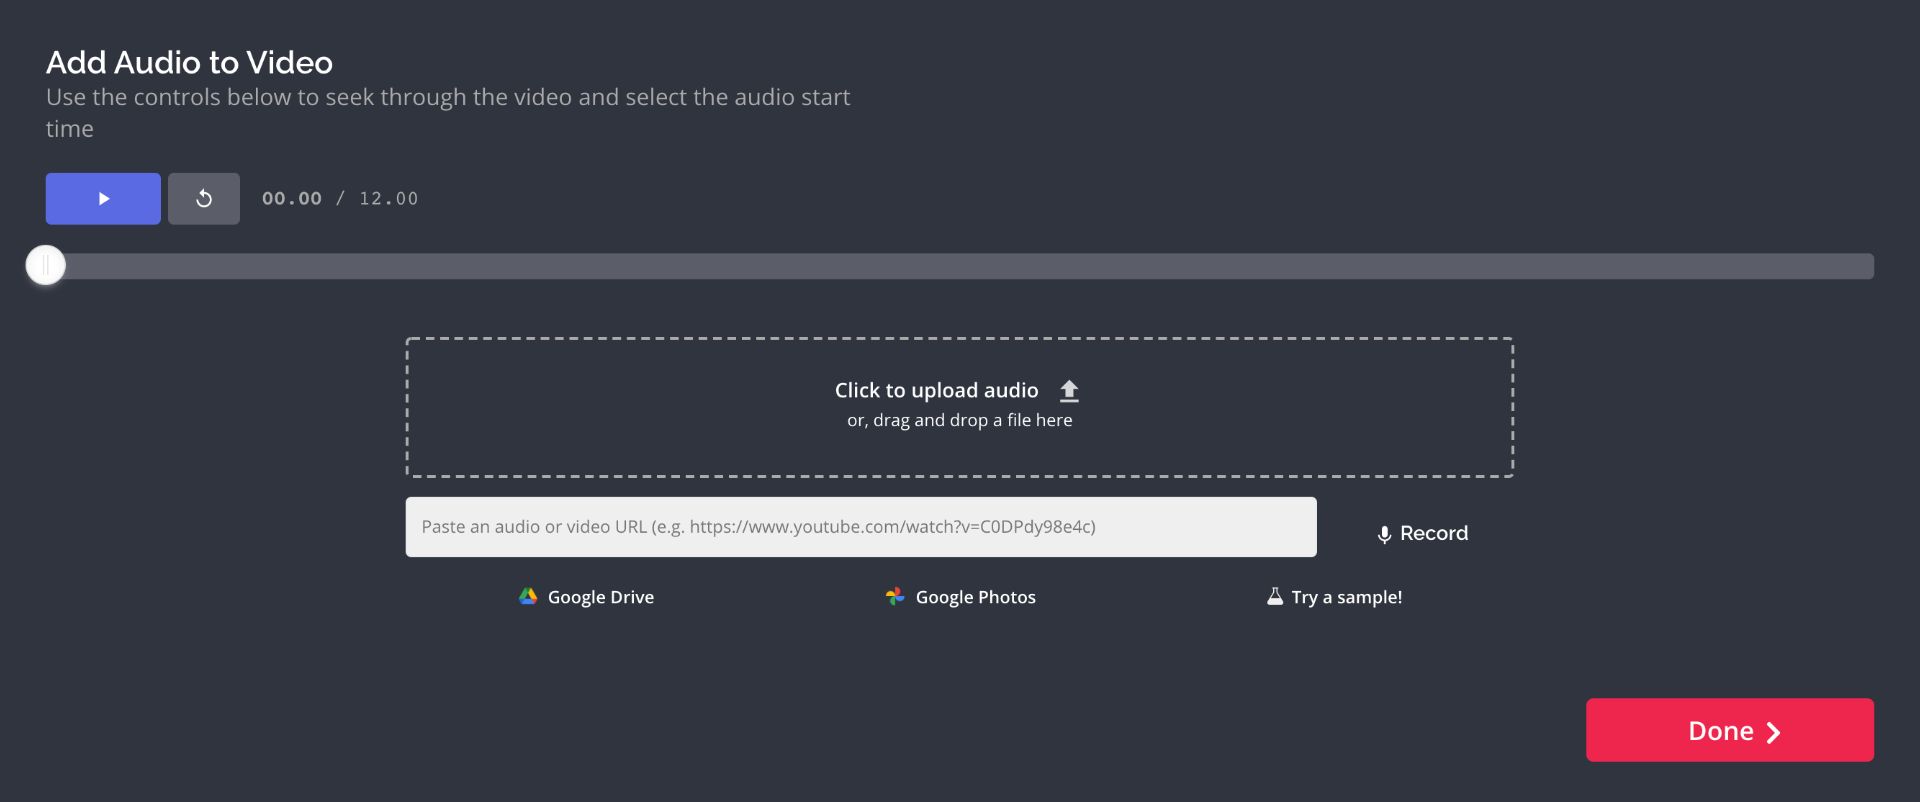Click the flask icon for samples
1920x802 pixels.
[x=1275, y=597]
